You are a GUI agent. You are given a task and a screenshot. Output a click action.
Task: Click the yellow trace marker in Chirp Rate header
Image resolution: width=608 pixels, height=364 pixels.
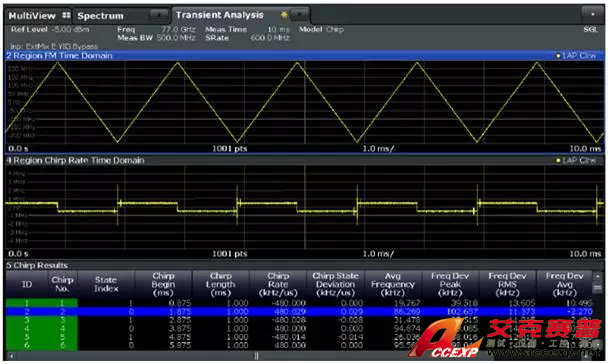[558, 160]
